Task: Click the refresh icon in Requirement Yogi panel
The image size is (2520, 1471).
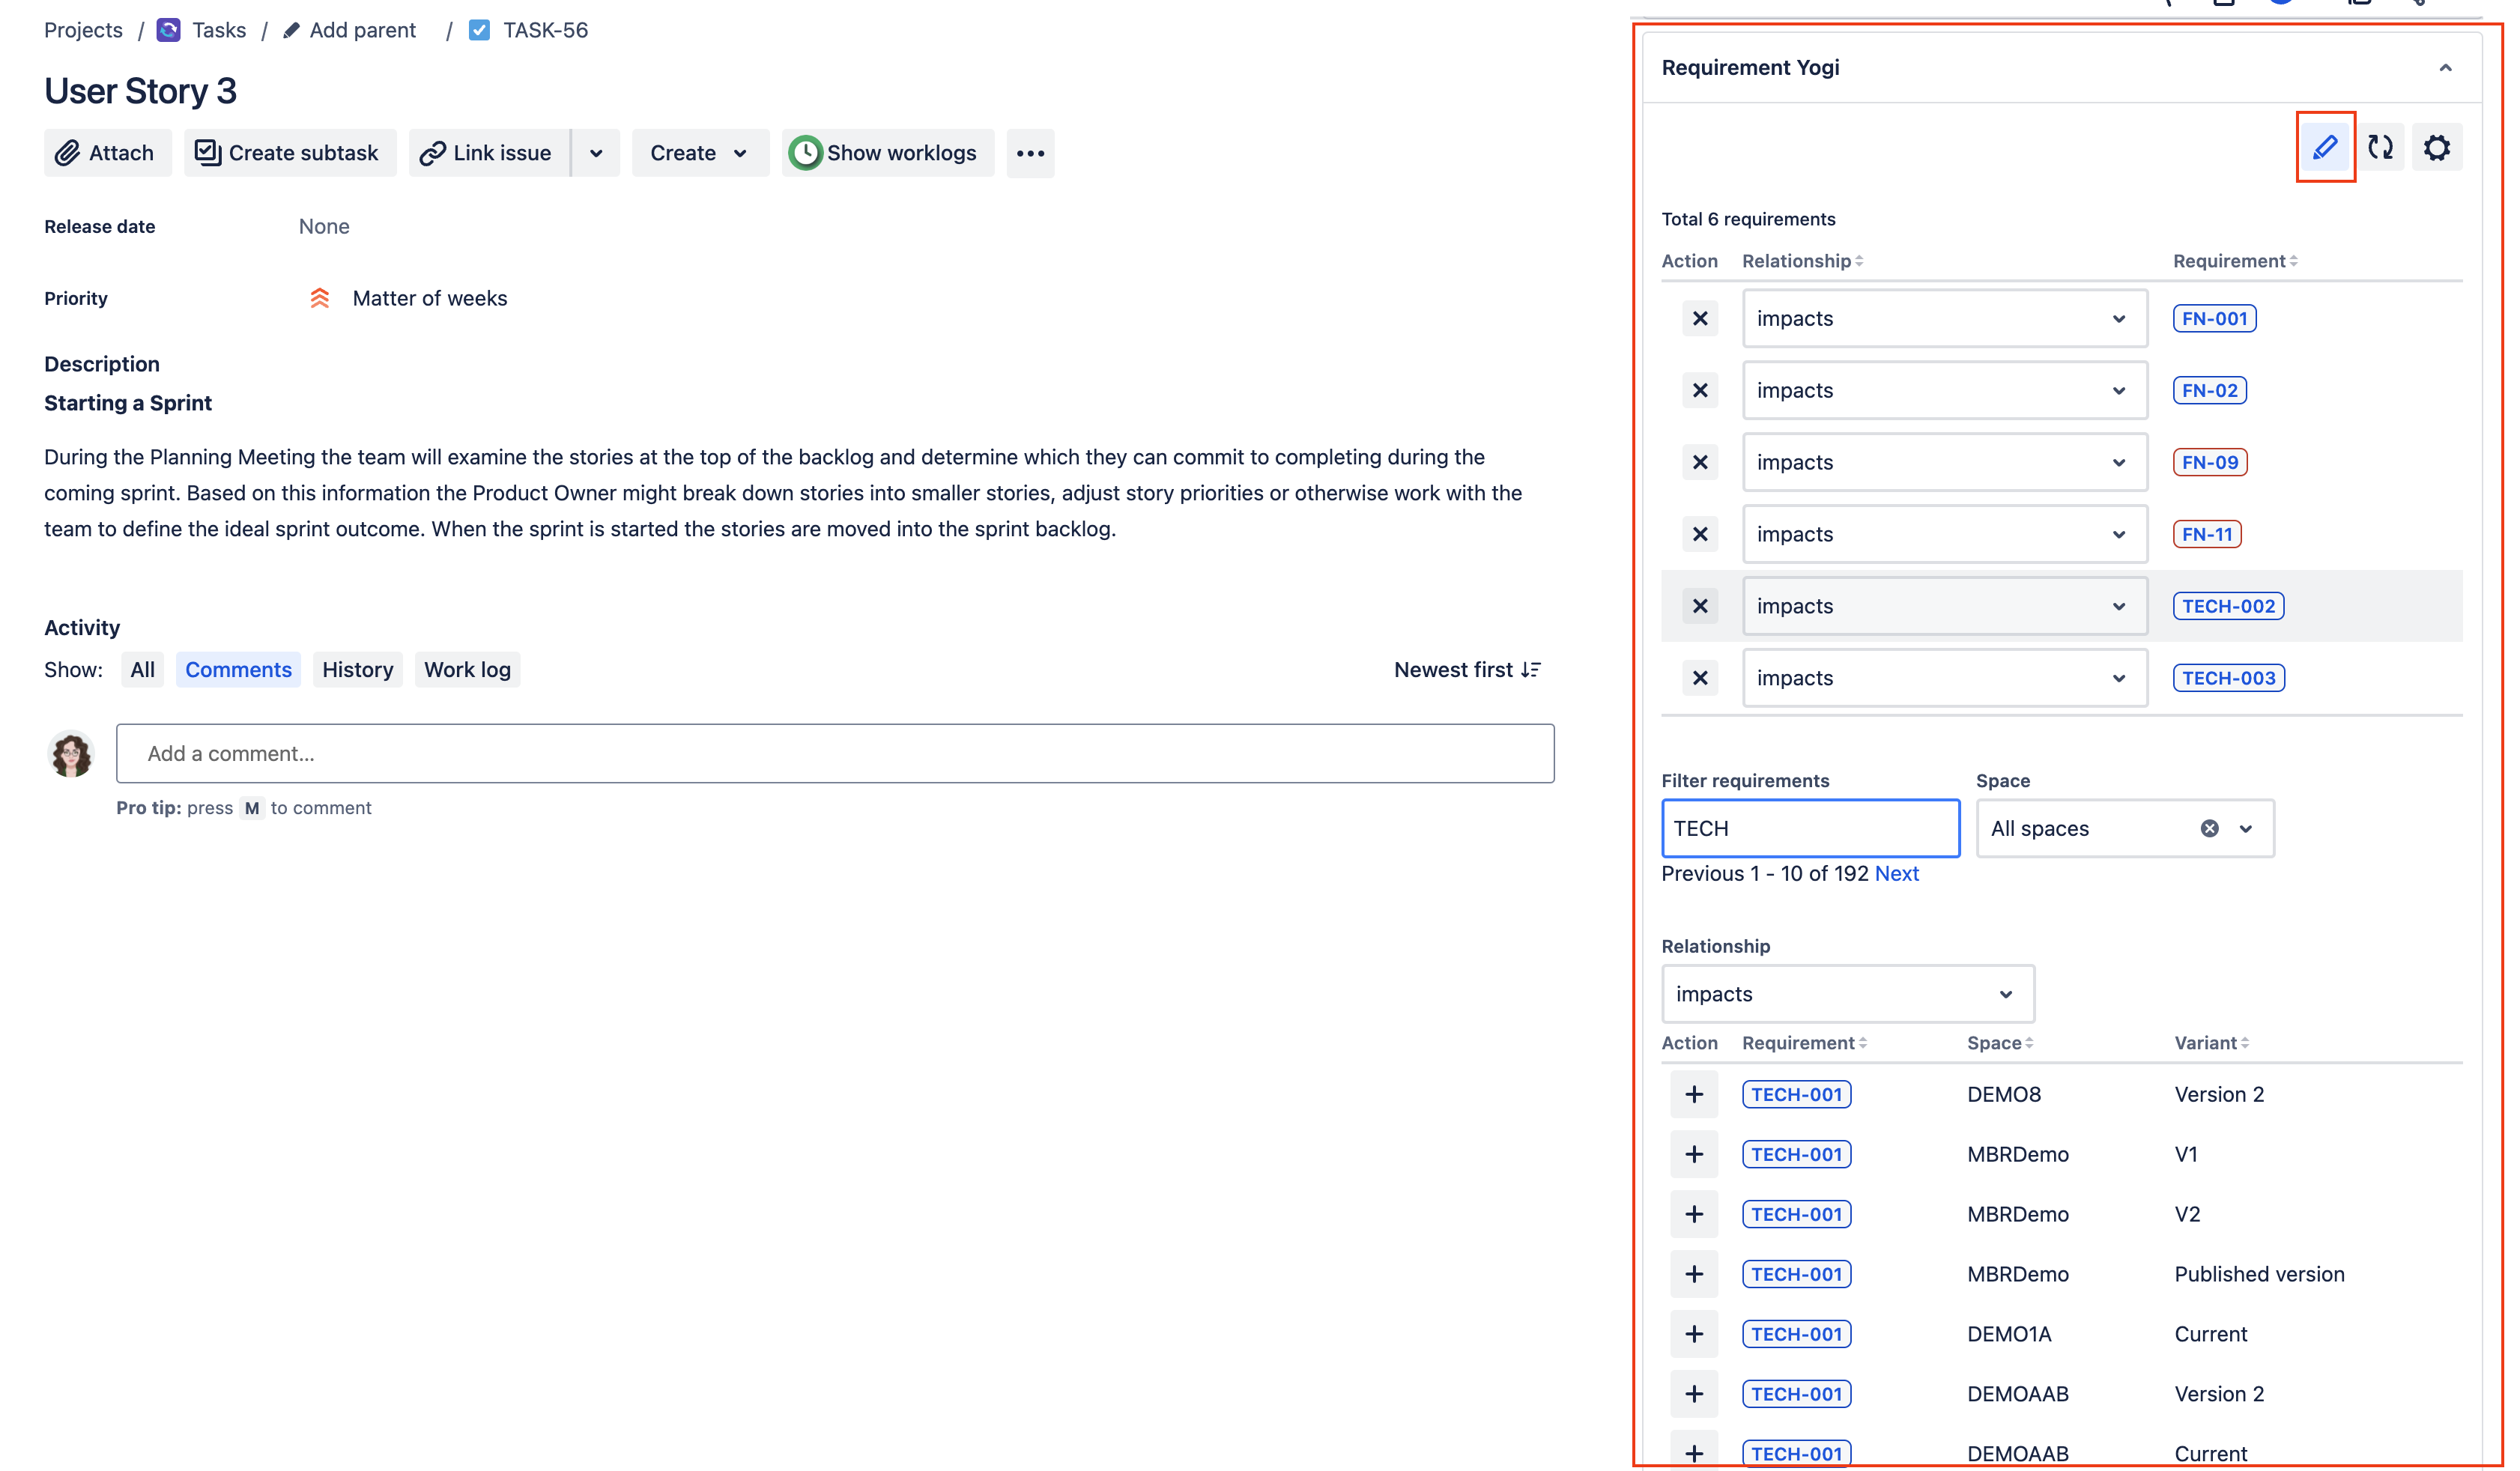Action: [2381, 147]
